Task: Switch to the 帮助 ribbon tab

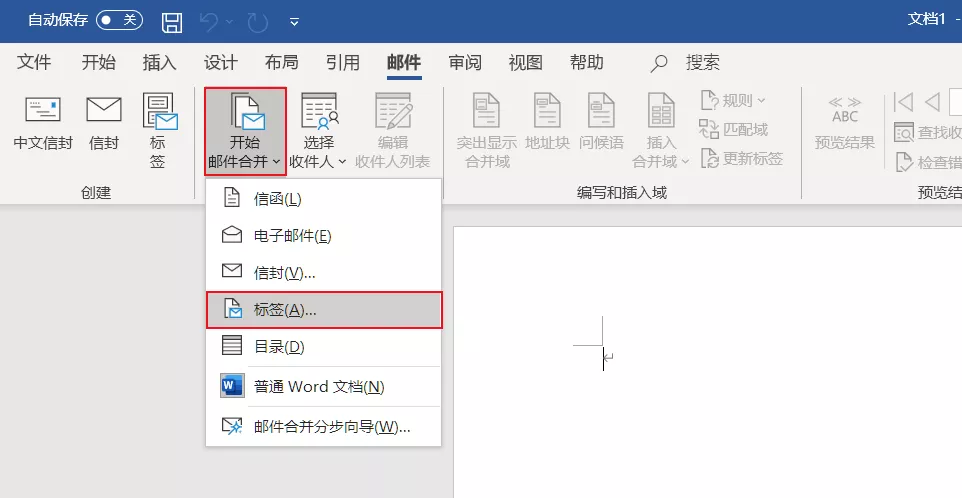Action: pyautogui.click(x=587, y=62)
